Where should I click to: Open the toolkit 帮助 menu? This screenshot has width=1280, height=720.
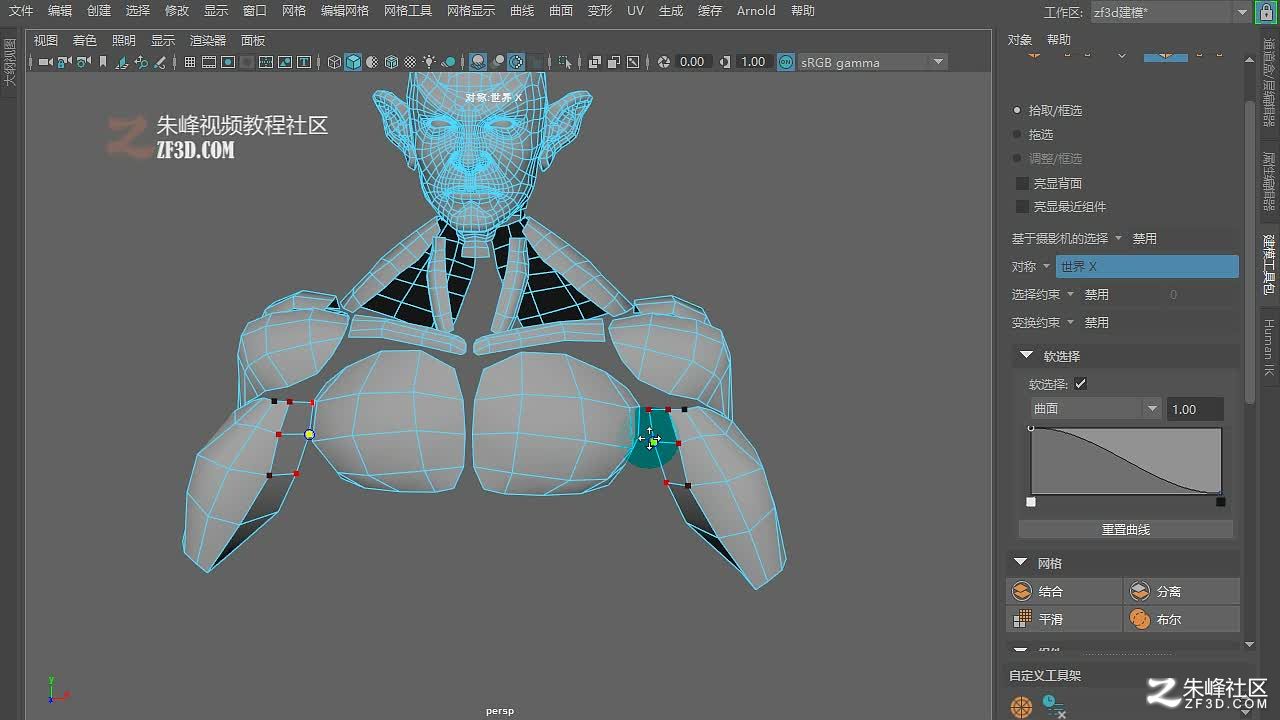click(1058, 40)
